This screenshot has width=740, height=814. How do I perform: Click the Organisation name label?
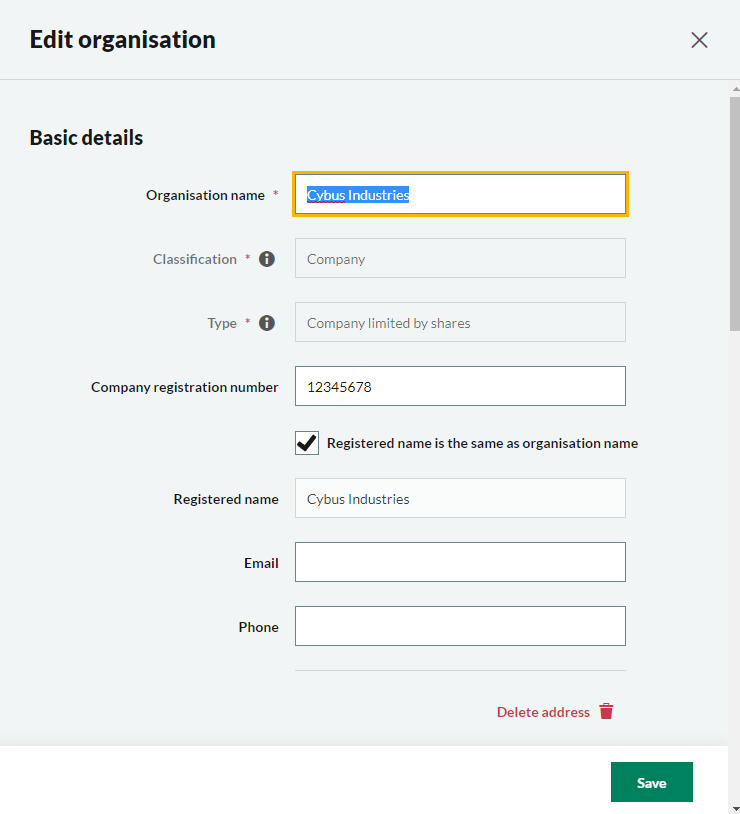click(x=205, y=195)
